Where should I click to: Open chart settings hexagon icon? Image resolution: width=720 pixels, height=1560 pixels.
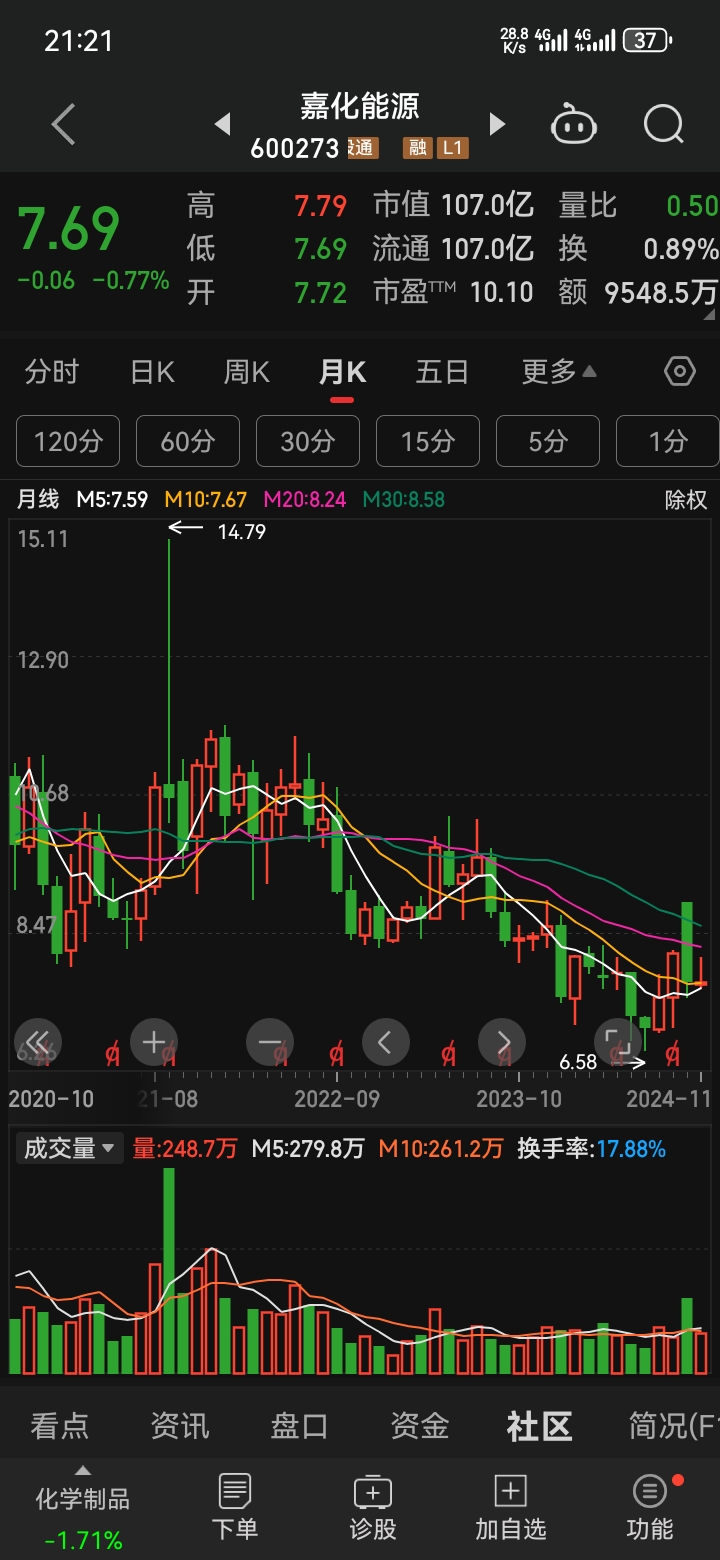pyautogui.click(x=679, y=372)
